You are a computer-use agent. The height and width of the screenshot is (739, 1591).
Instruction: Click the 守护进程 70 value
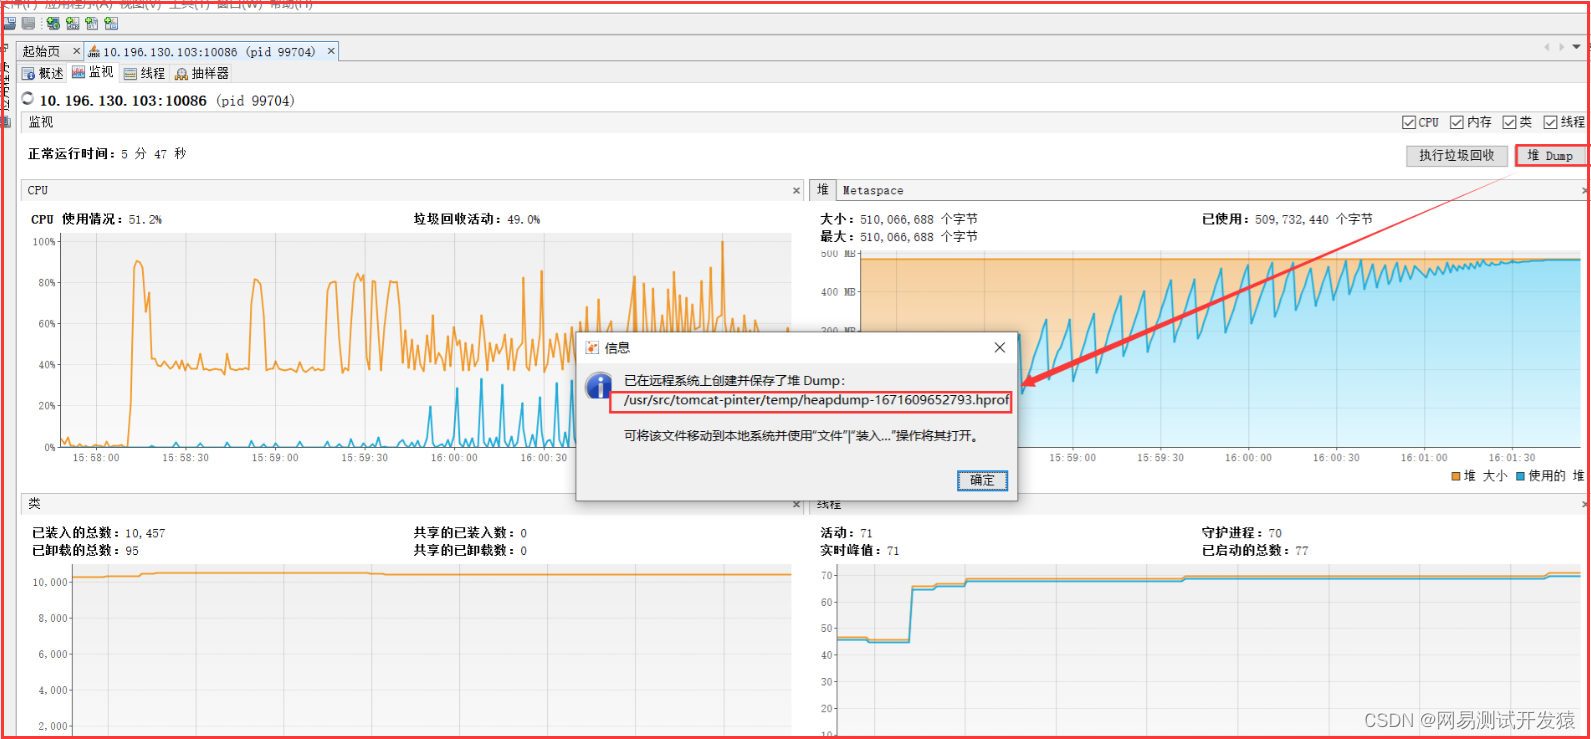click(x=1275, y=533)
